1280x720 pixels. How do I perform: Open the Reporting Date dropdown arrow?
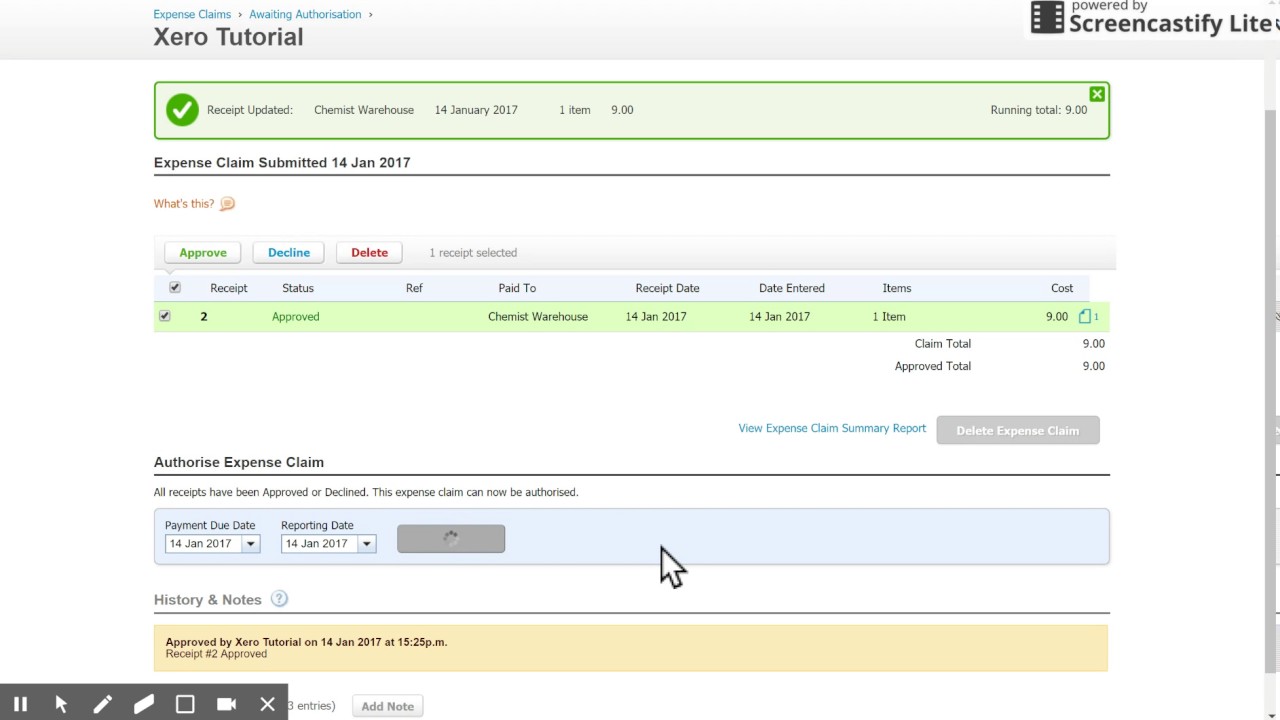pyautogui.click(x=366, y=544)
